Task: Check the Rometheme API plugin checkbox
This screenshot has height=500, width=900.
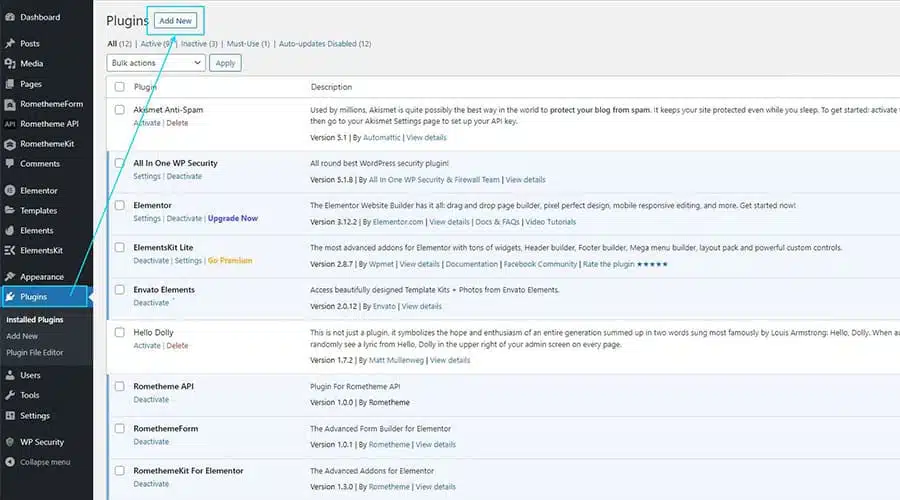Action: click(x=119, y=386)
